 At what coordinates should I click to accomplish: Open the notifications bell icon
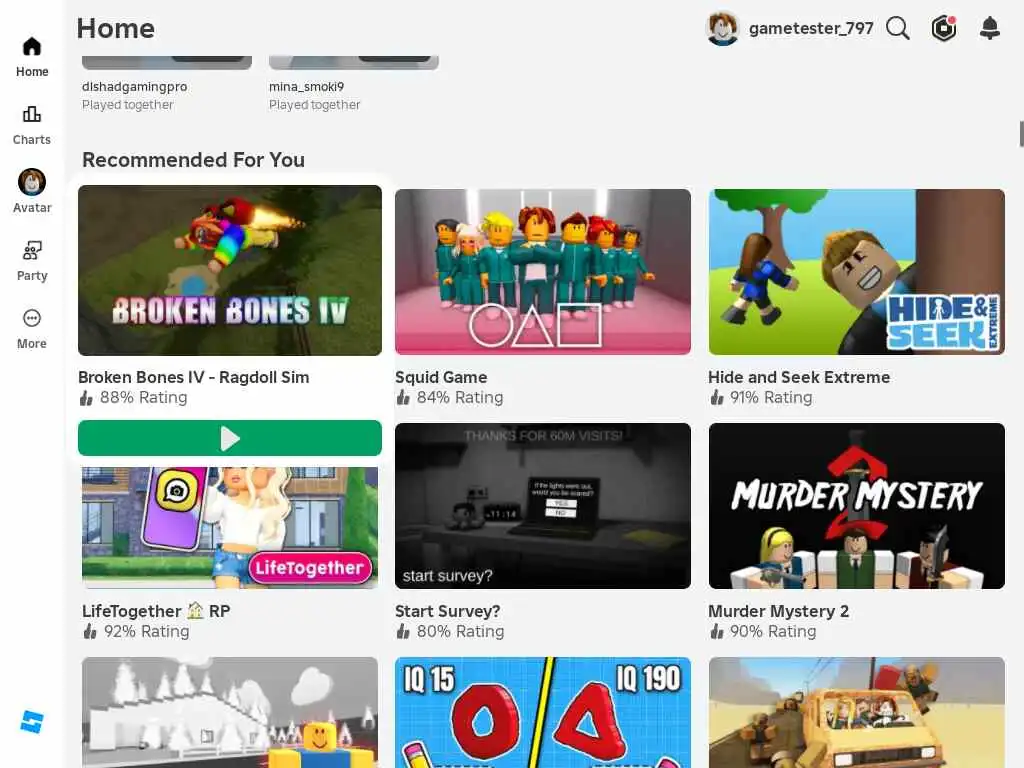(x=989, y=28)
